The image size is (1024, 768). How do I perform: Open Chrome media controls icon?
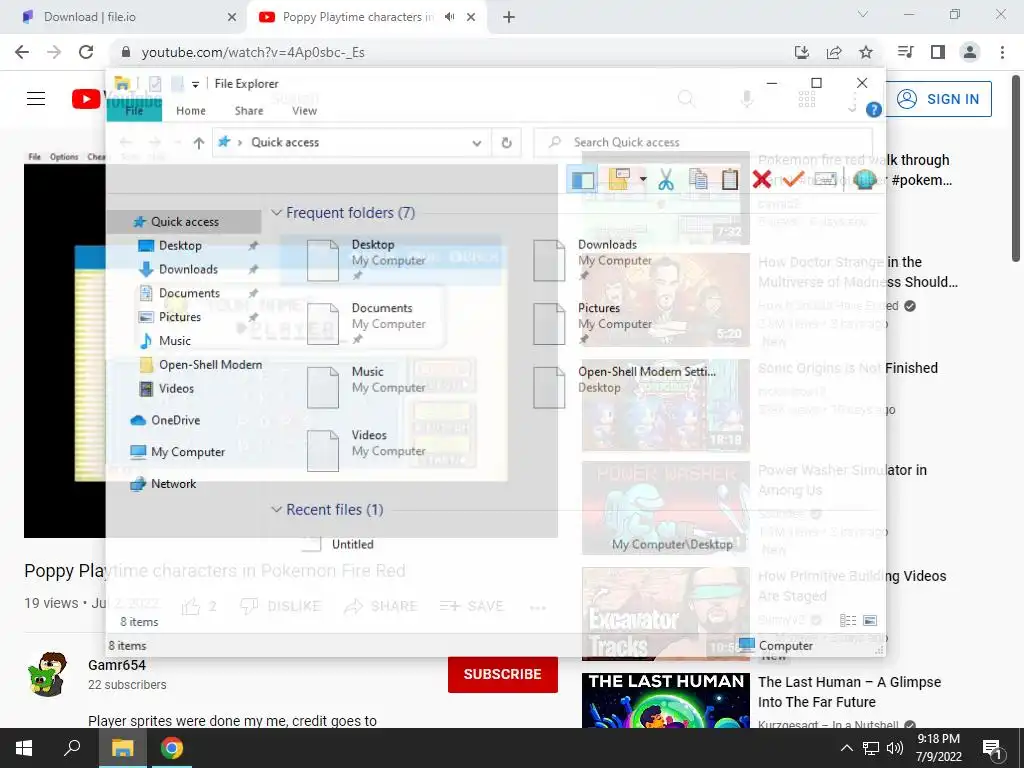pyautogui.click(x=905, y=52)
